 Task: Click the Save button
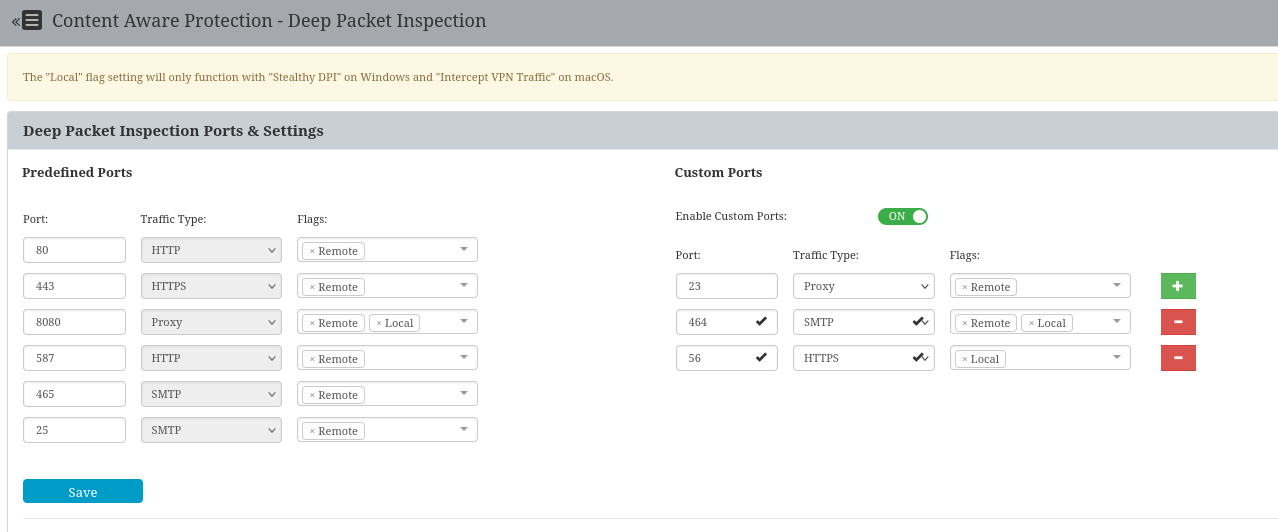pyautogui.click(x=83, y=491)
